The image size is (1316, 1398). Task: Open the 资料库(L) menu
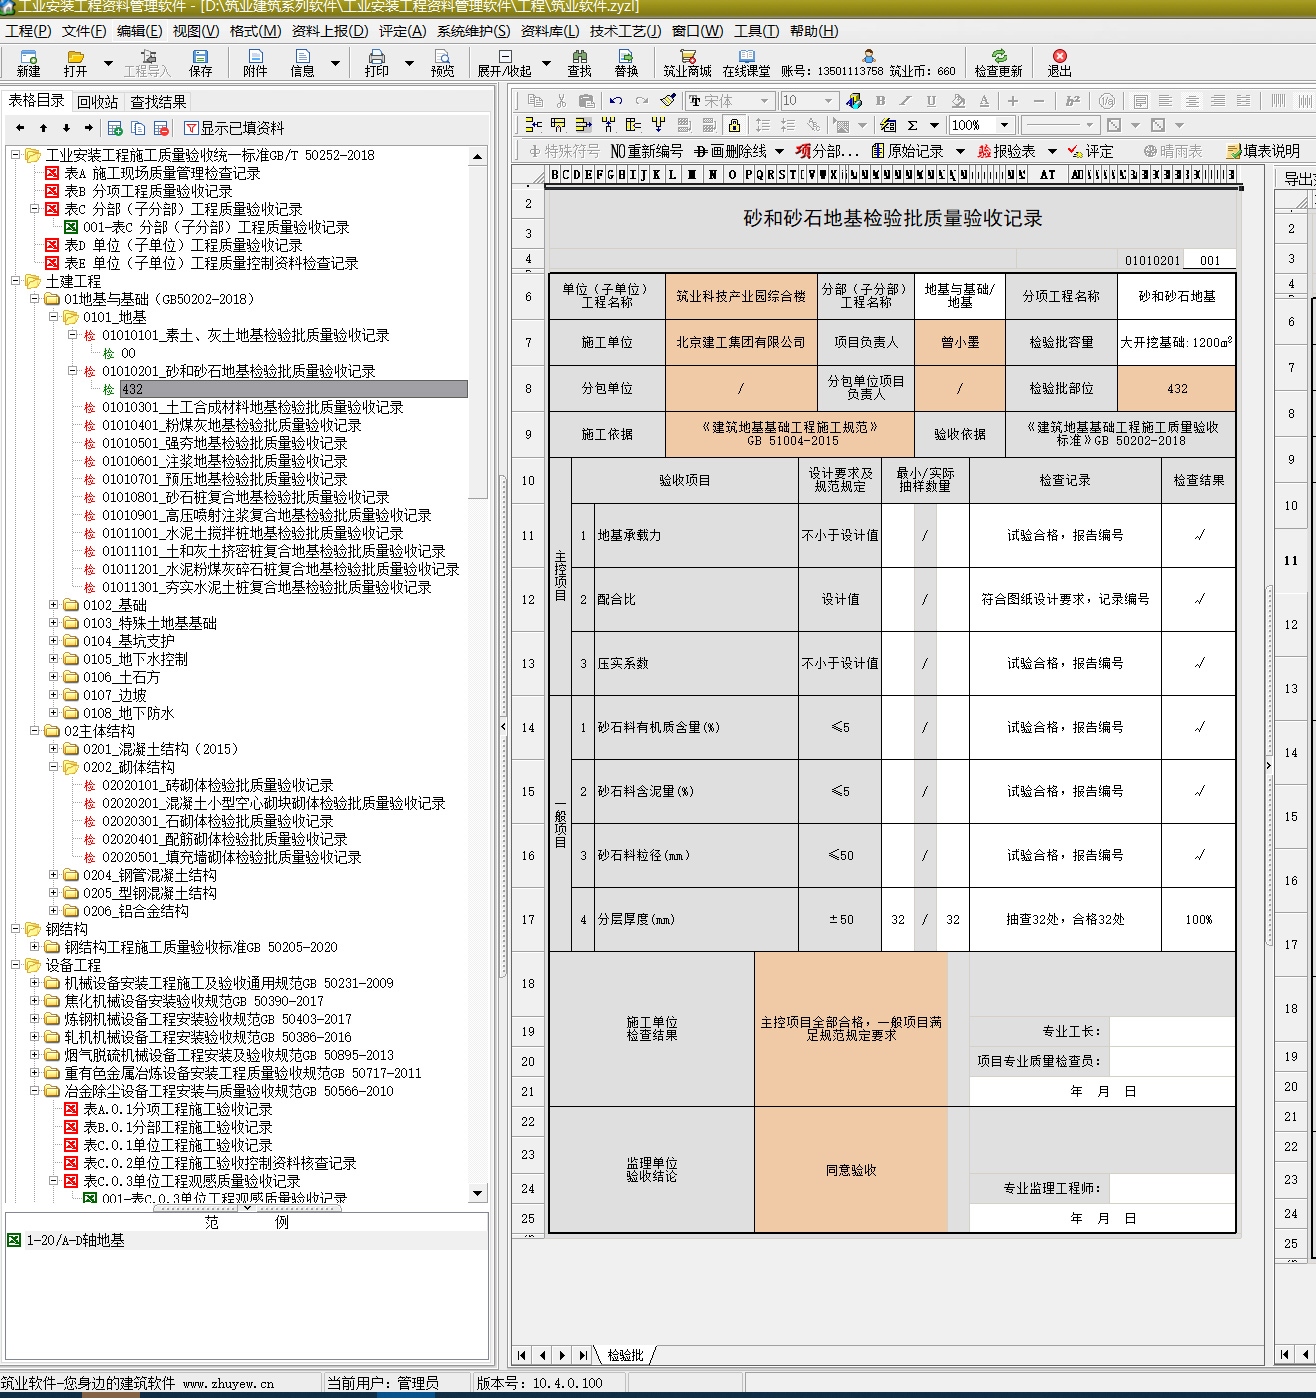pyautogui.click(x=550, y=31)
